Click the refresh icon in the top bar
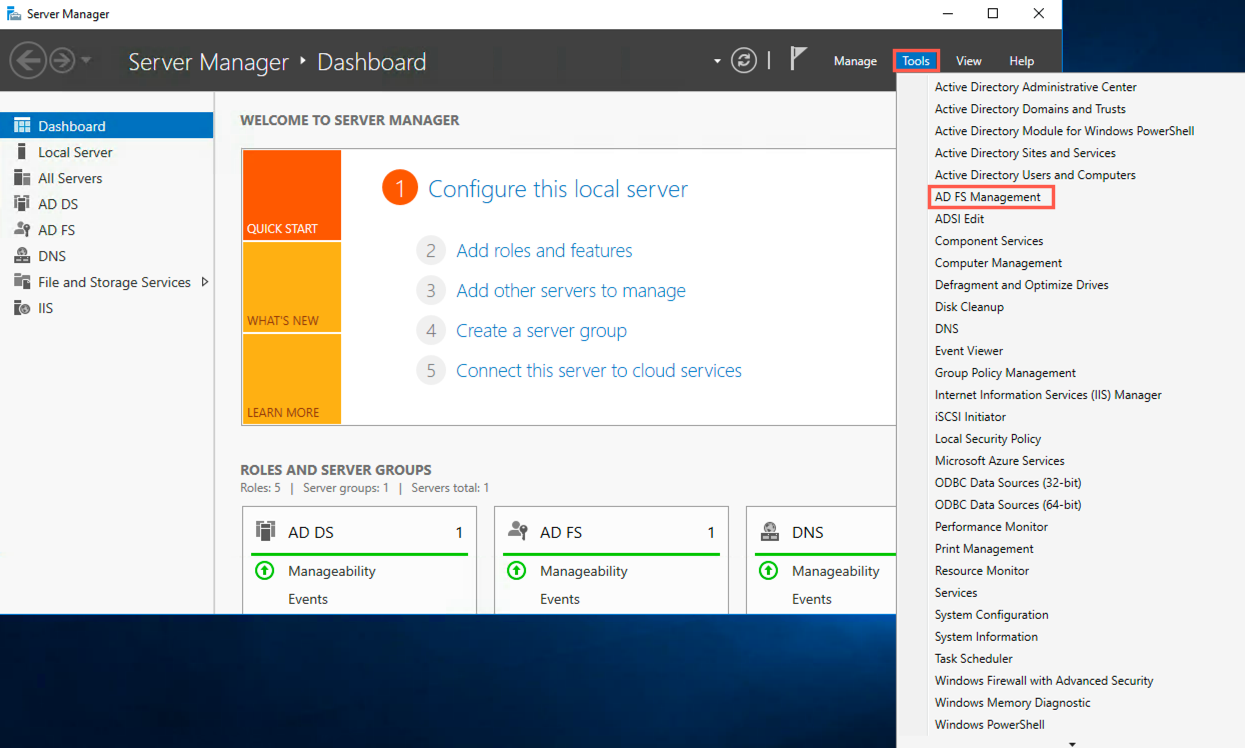The image size is (1245, 748). pos(743,60)
